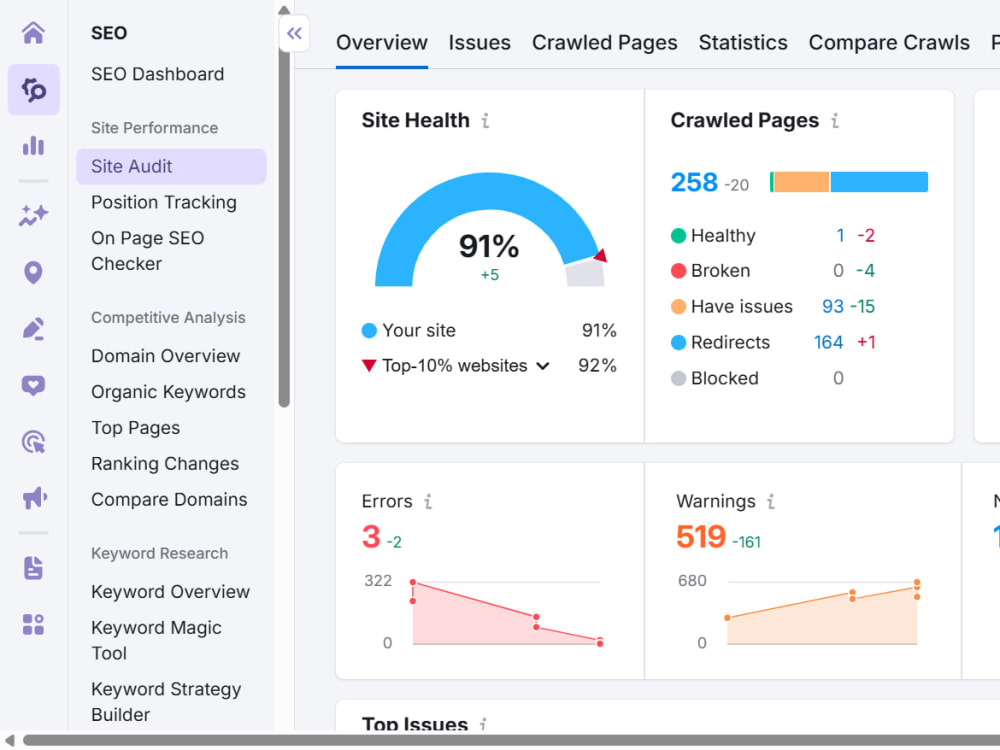Click Redirects count 164
The width and height of the screenshot is (1000, 750).
pos(828,342)
